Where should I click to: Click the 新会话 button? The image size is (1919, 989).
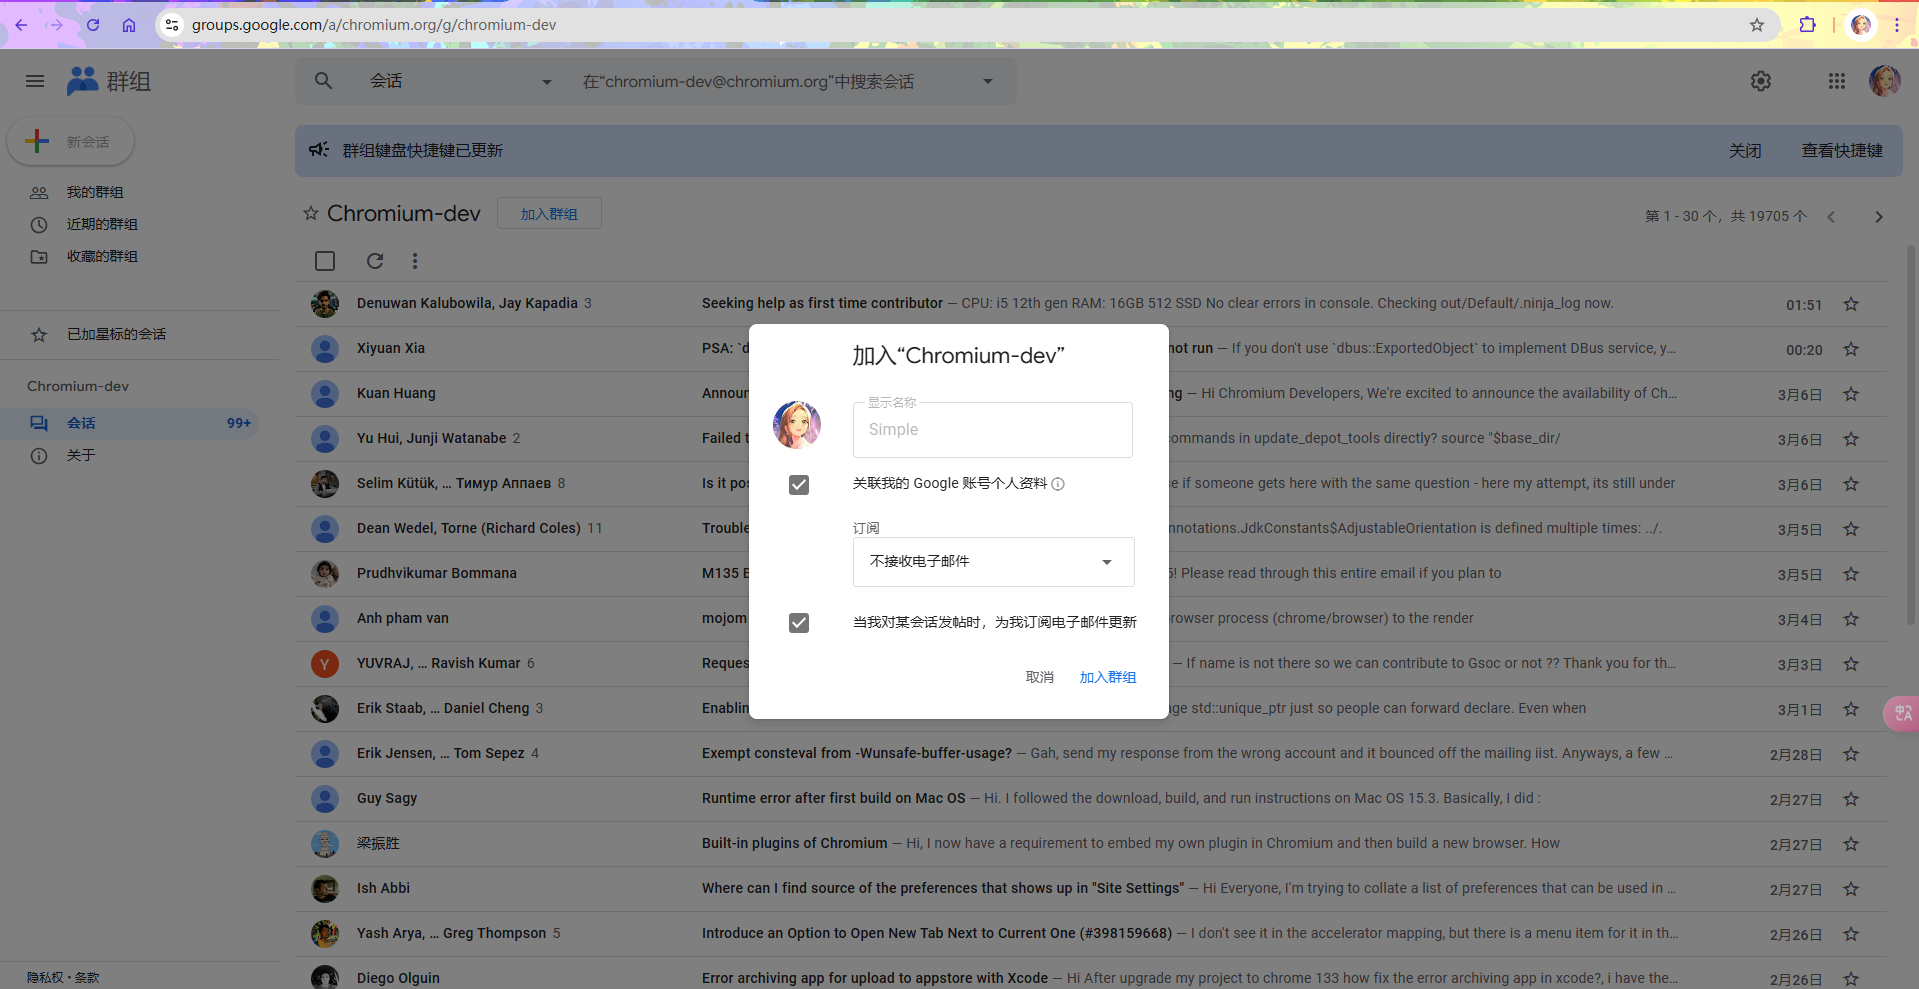pos(71,142)
